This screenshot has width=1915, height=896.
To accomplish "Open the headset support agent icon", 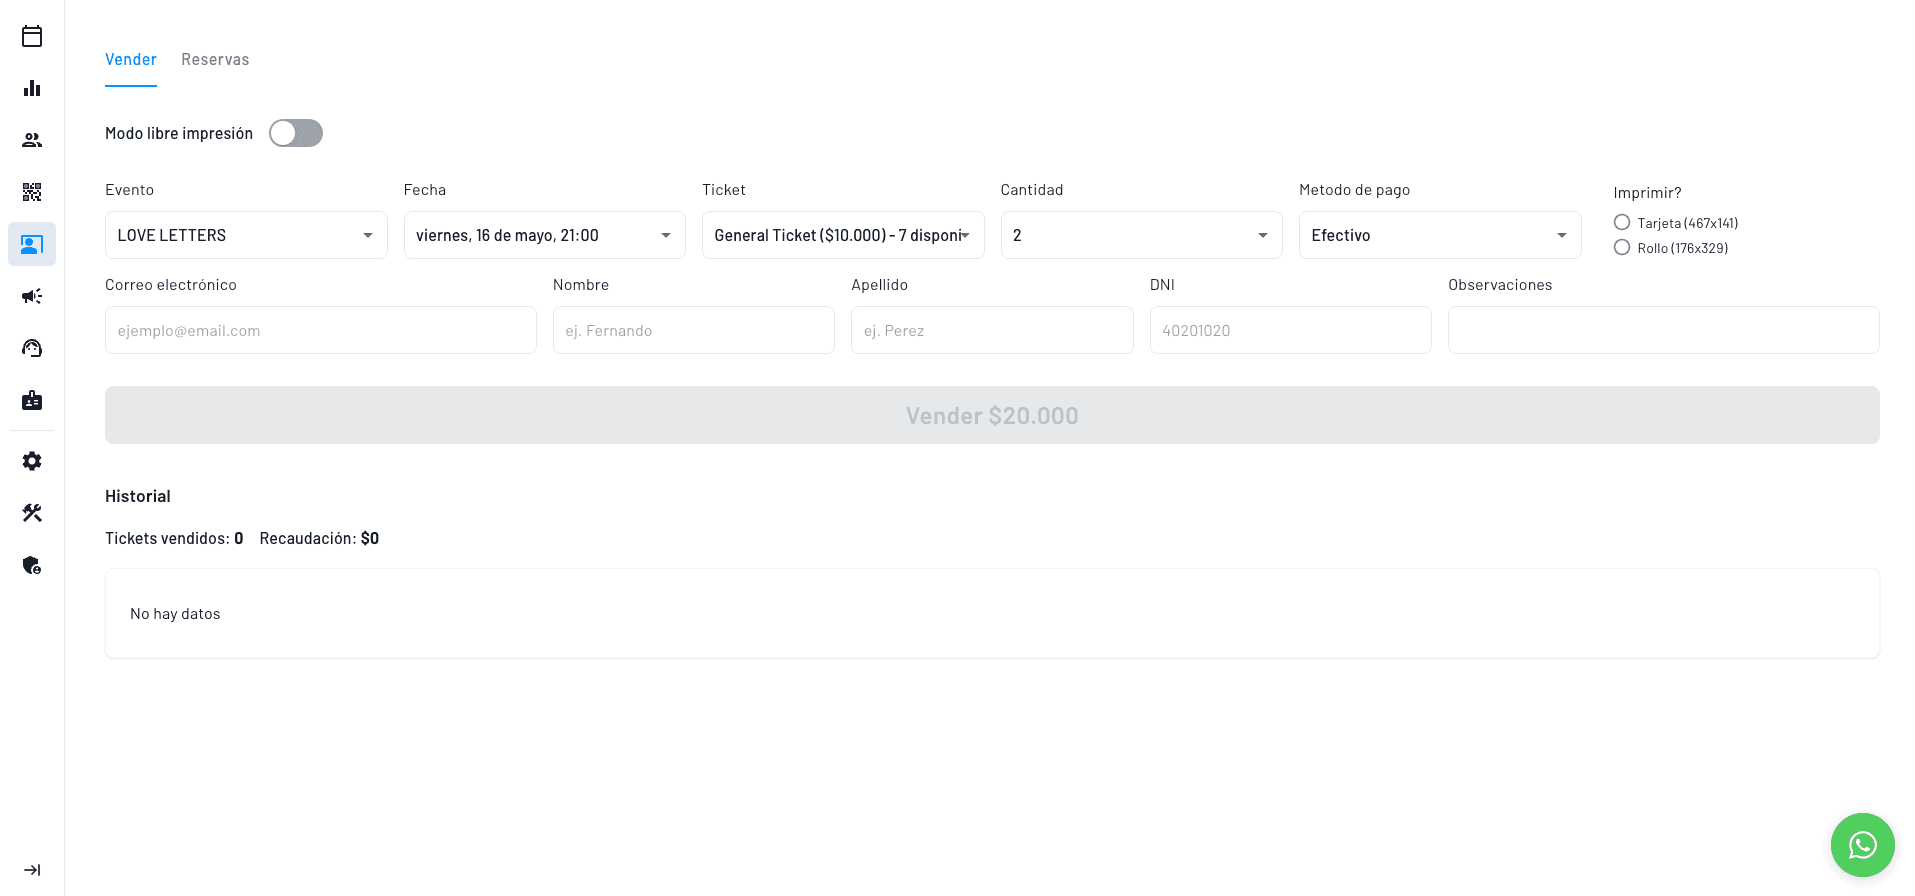I will click(32, 348).
